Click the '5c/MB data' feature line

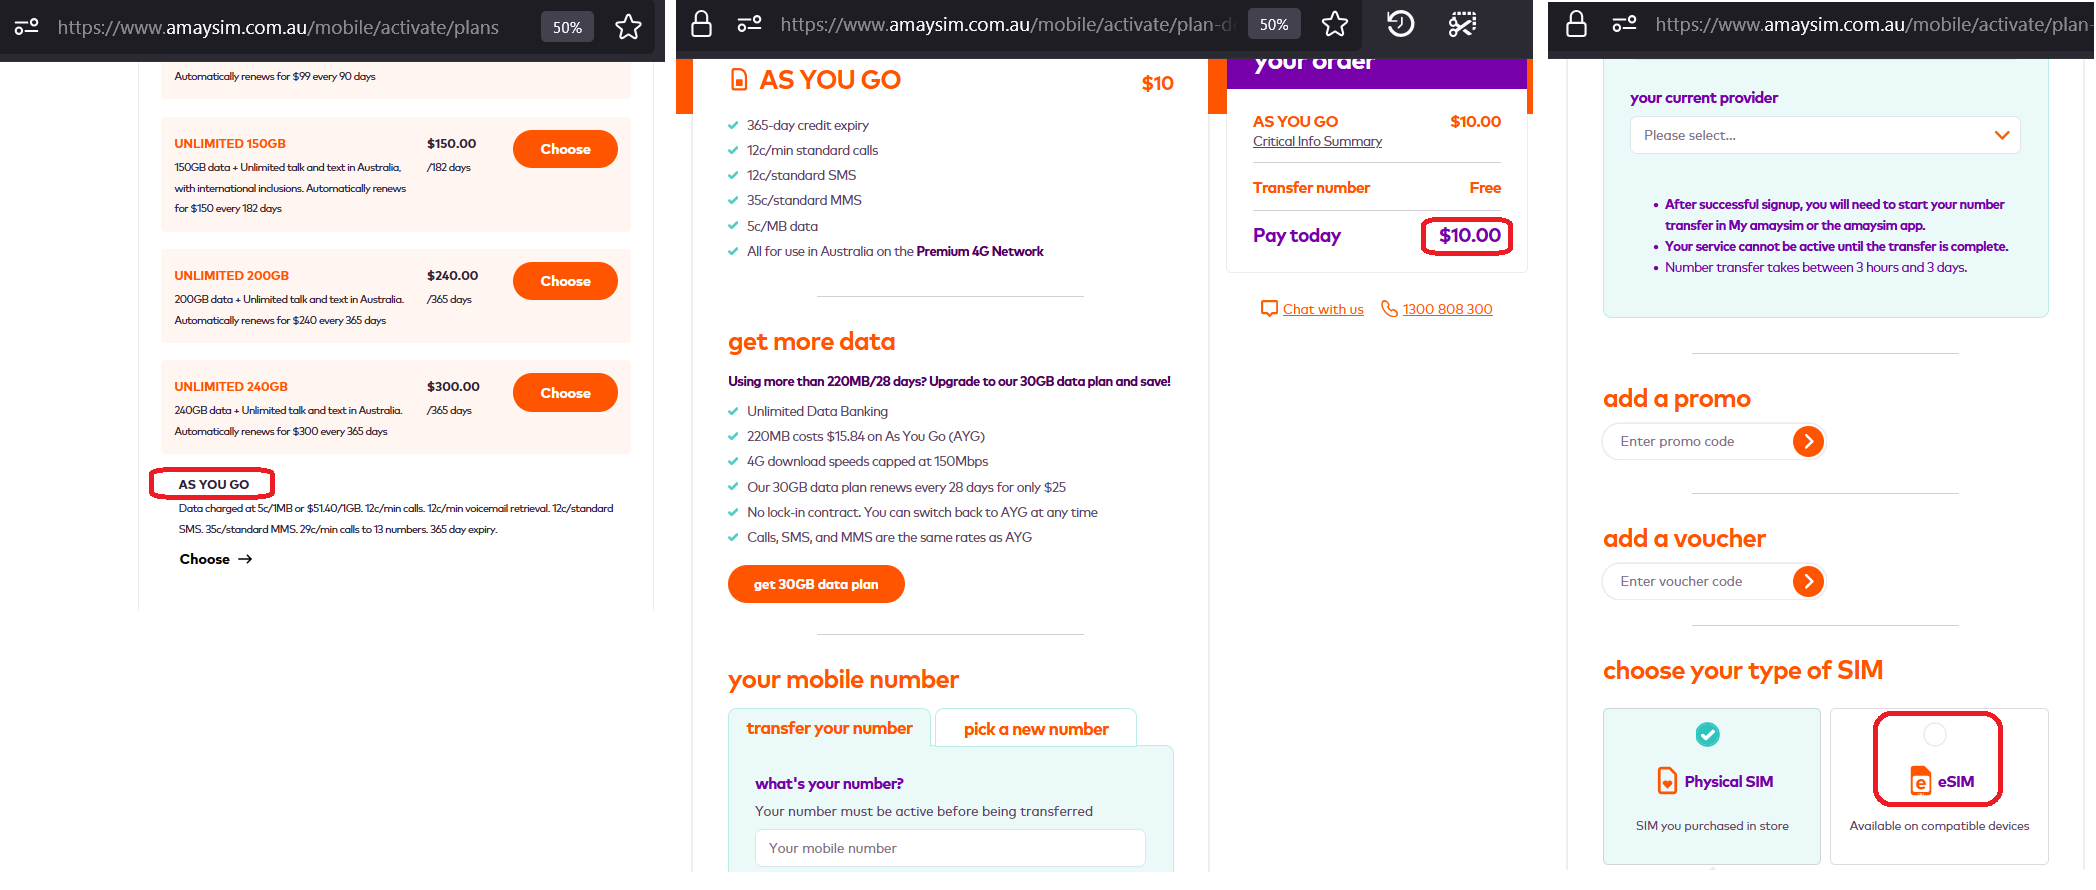(x=782, y=226)
